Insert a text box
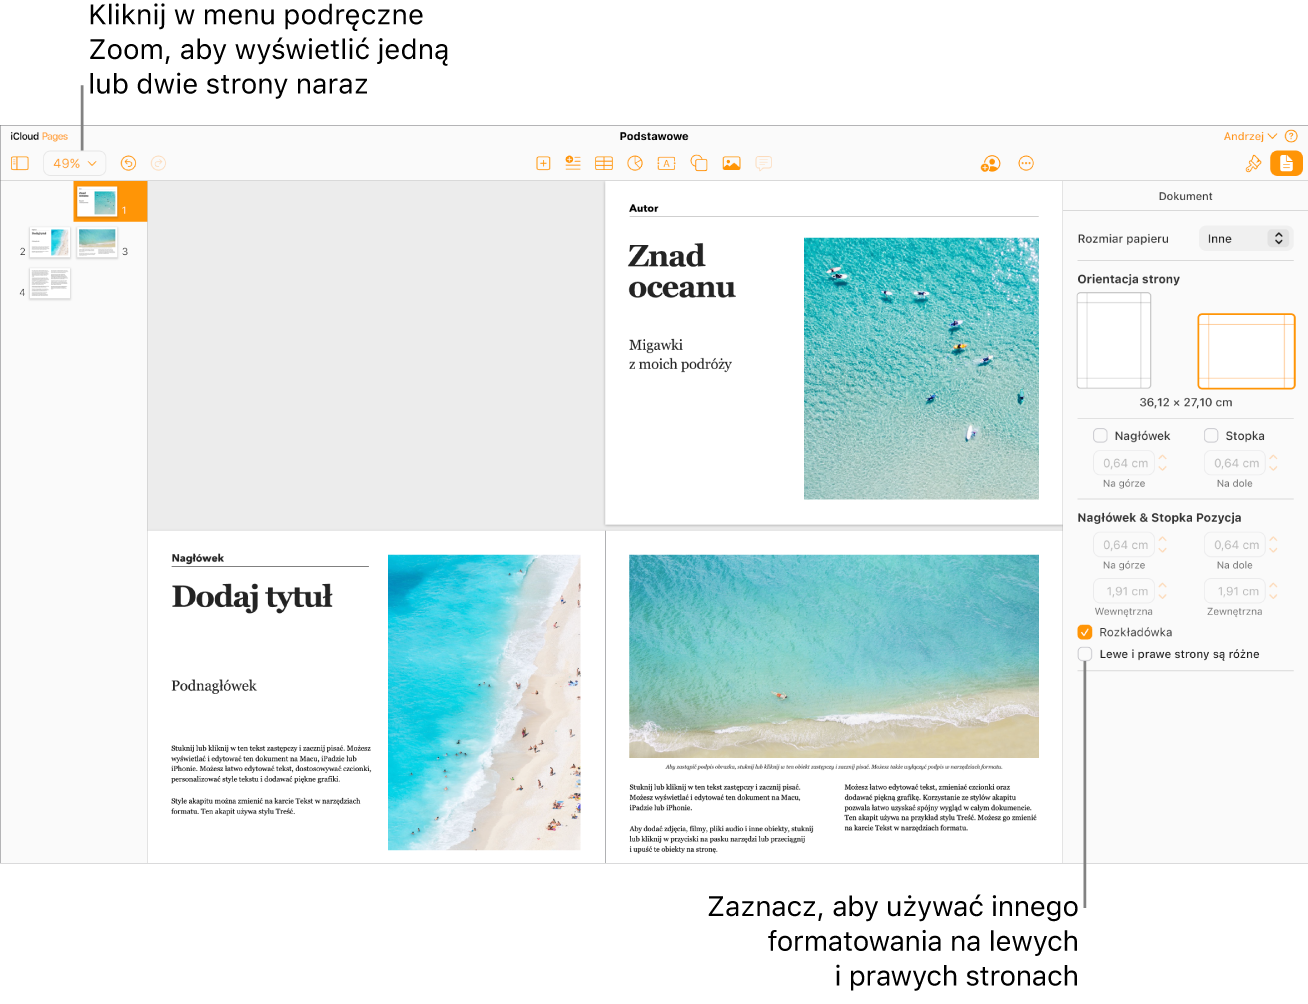Viewport: 1308px width, 1004px height. click(x=667, y=163)
